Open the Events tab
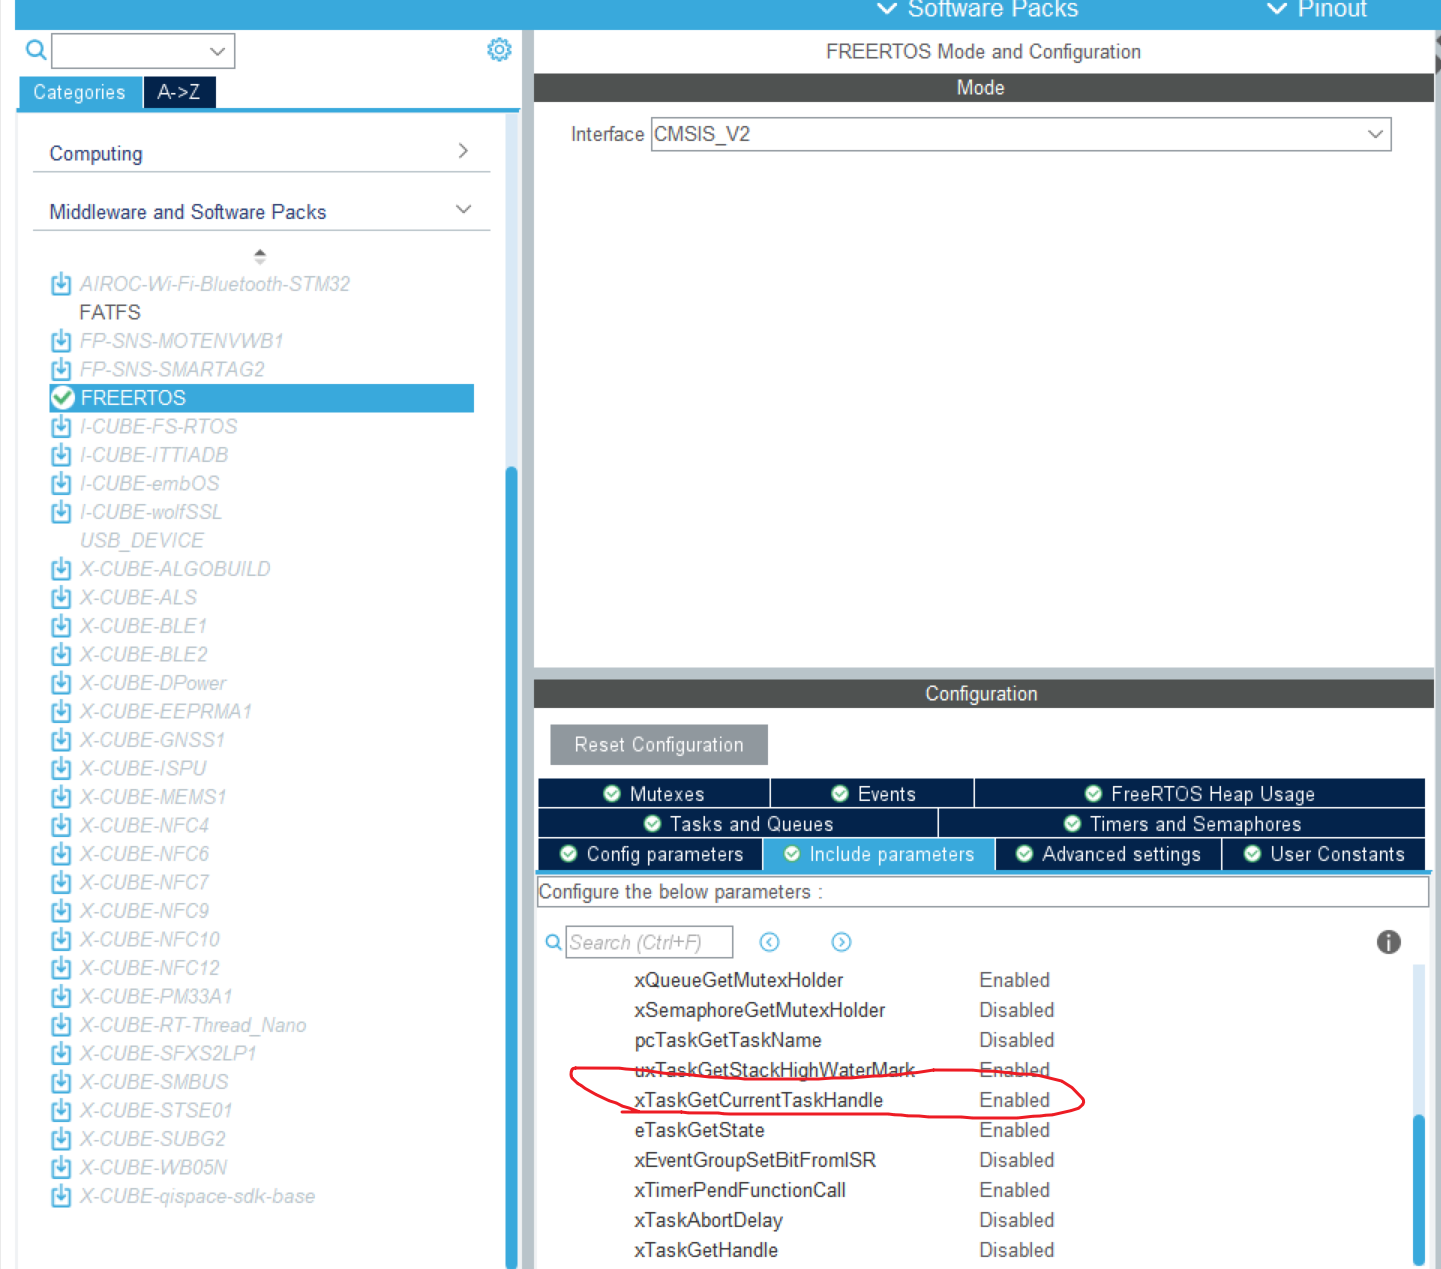Viewport: 1441px width, 1269px height. click(872, 793)
